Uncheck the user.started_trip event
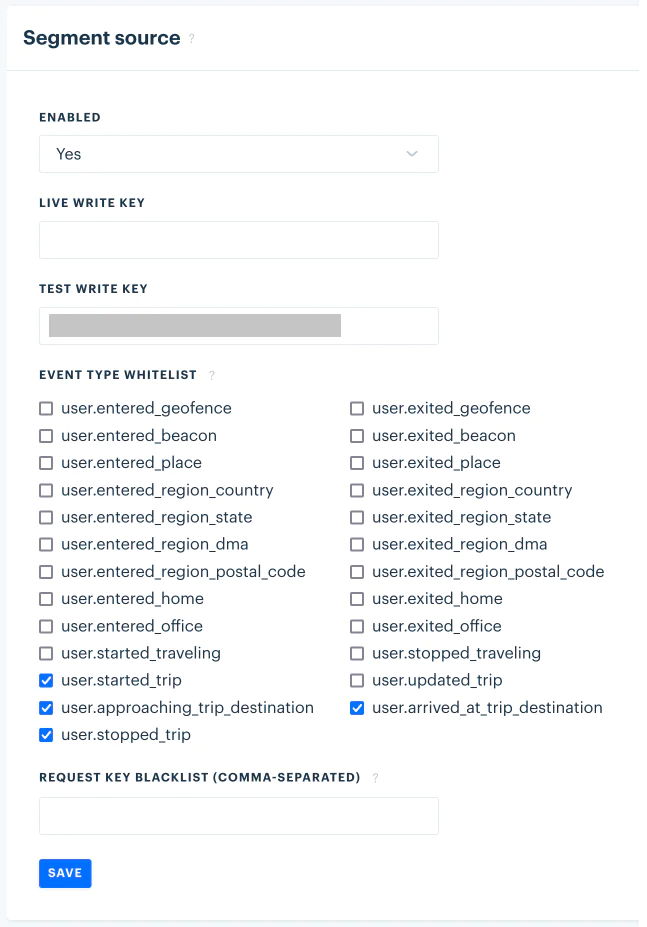This screenshot has width=647, height=927. tap(45, 680)
